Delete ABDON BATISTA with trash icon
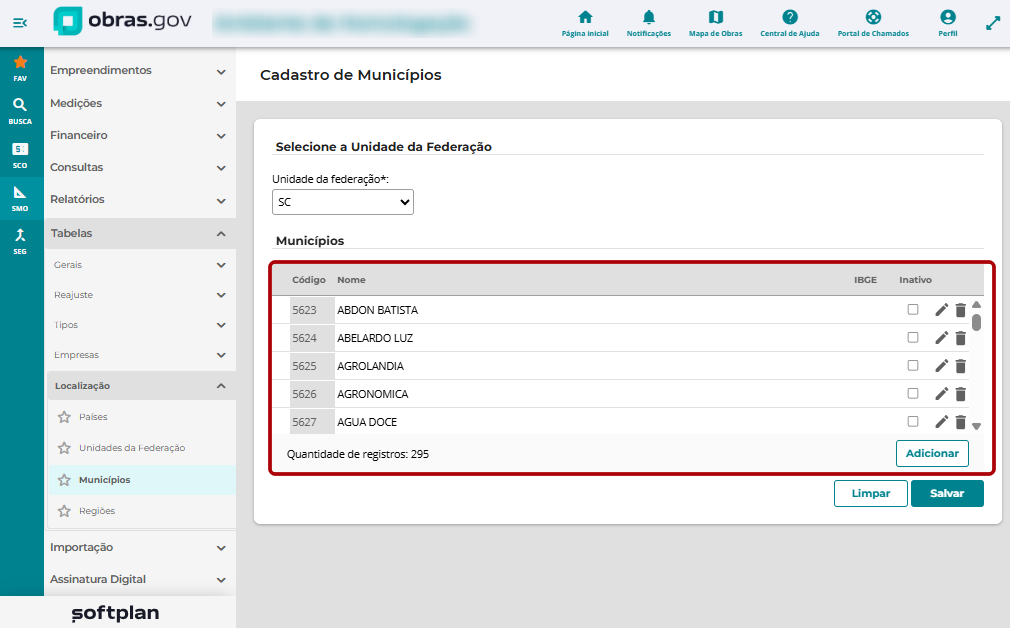This screenshot has width=1010, height=628. 960,310
